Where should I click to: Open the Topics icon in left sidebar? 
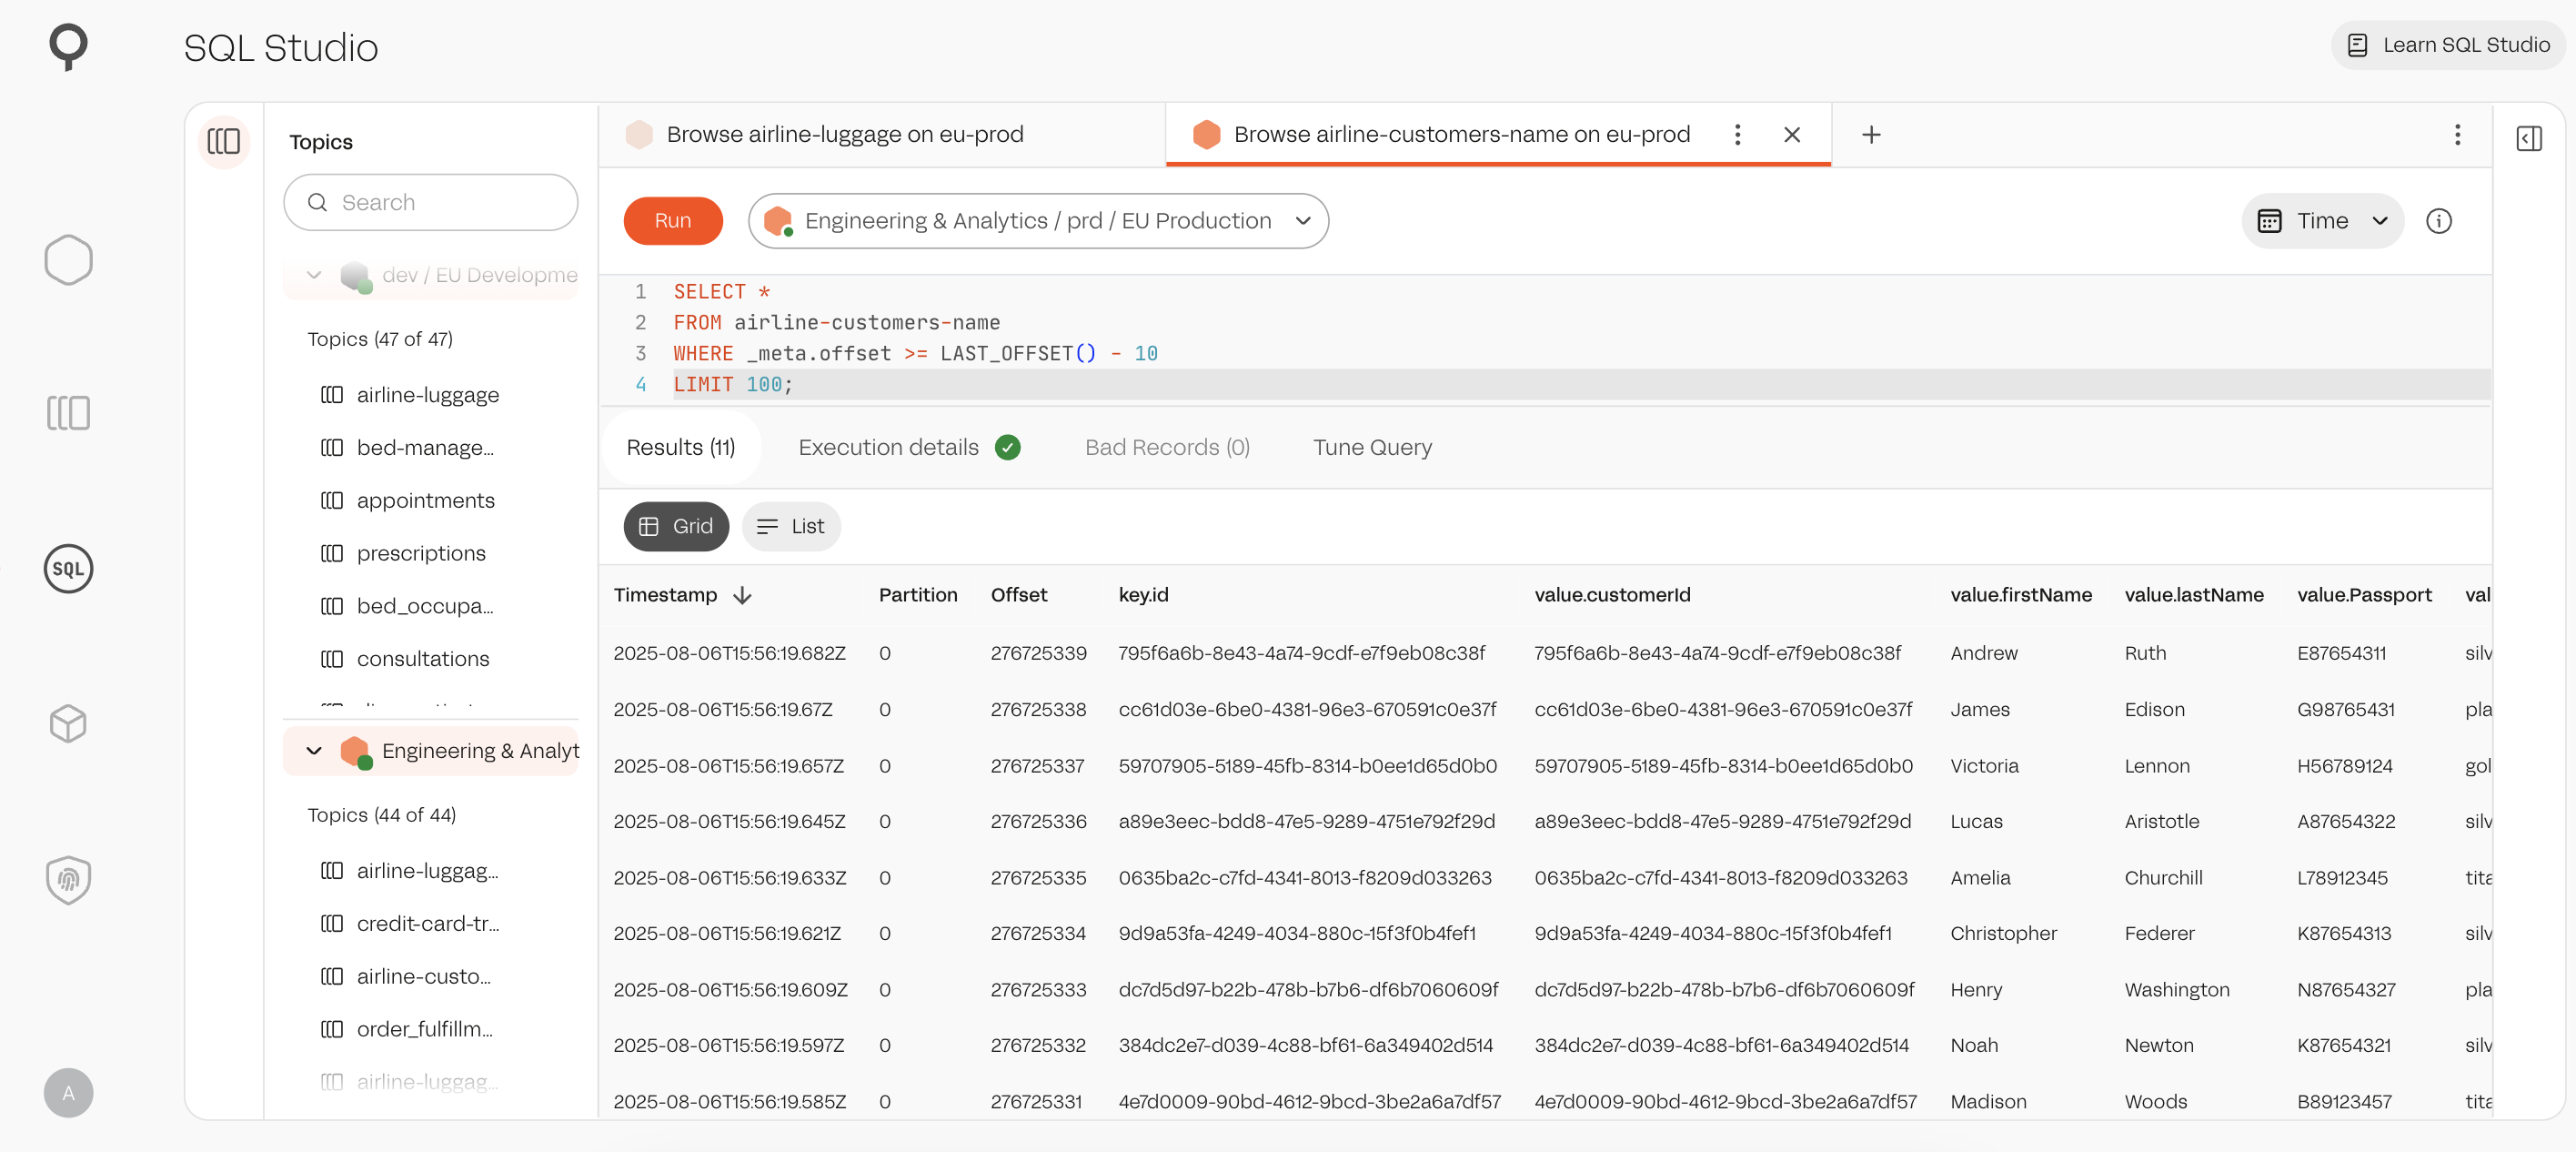[x=68, y=413]
